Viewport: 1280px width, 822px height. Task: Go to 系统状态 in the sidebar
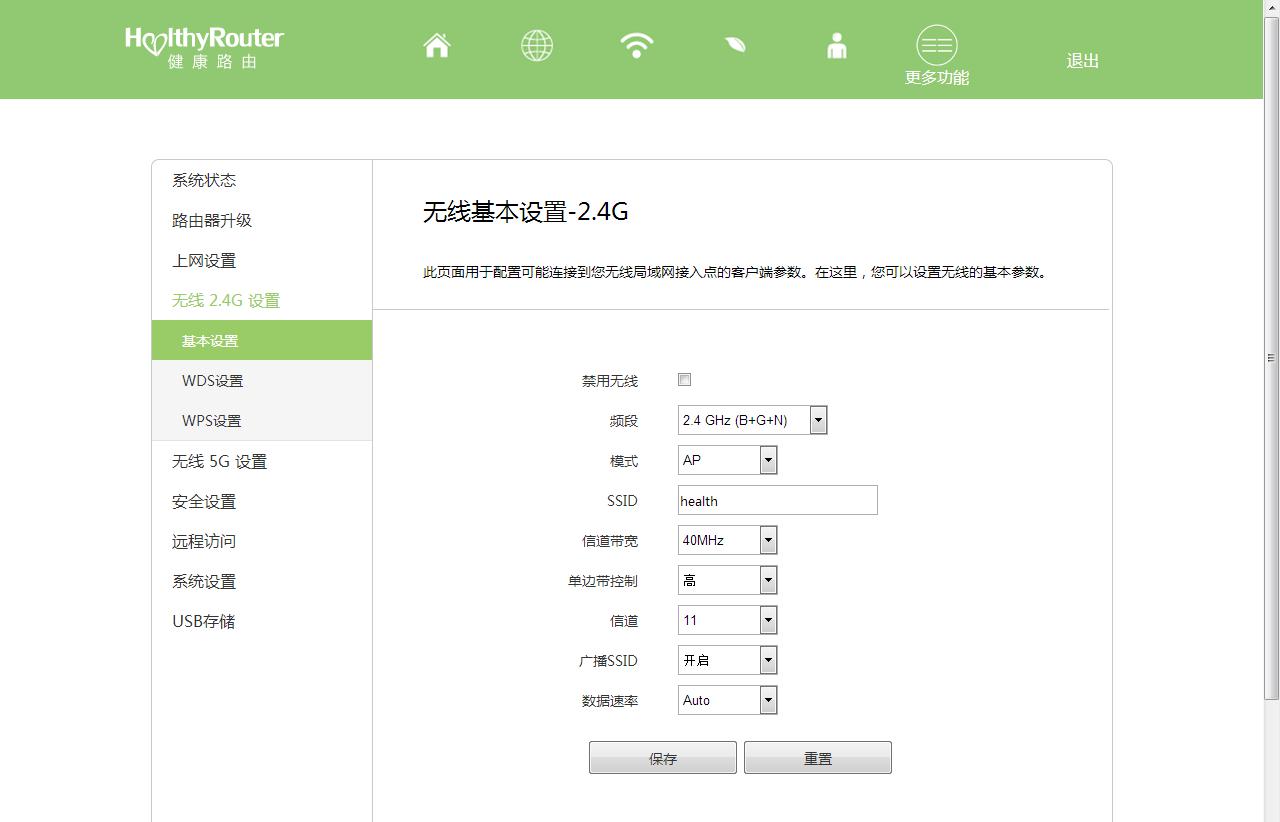pyautogui.click(x=204, y=180)
